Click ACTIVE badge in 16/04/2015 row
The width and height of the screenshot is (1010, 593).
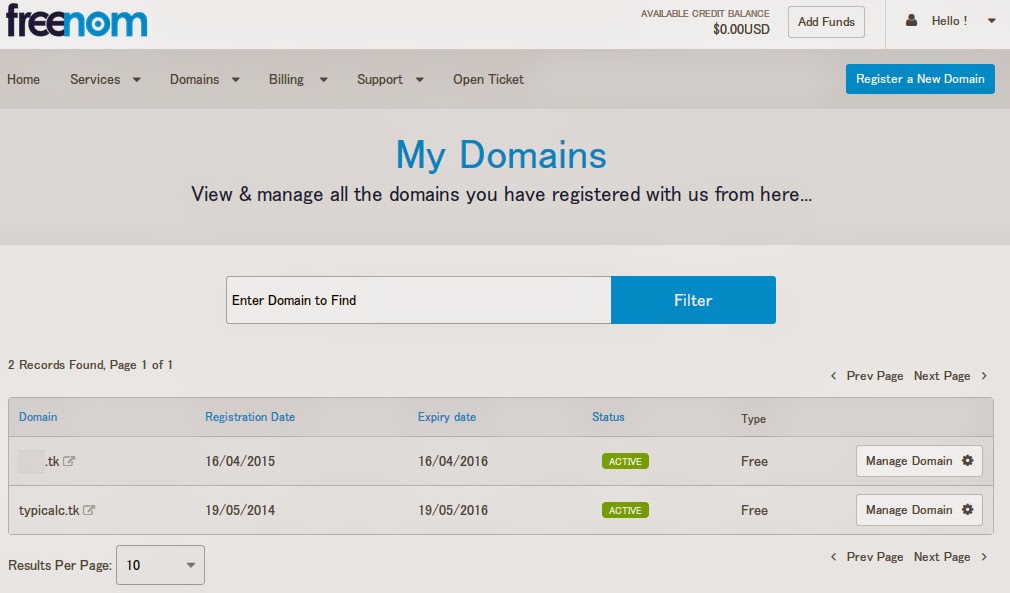(x=625, y=461)
